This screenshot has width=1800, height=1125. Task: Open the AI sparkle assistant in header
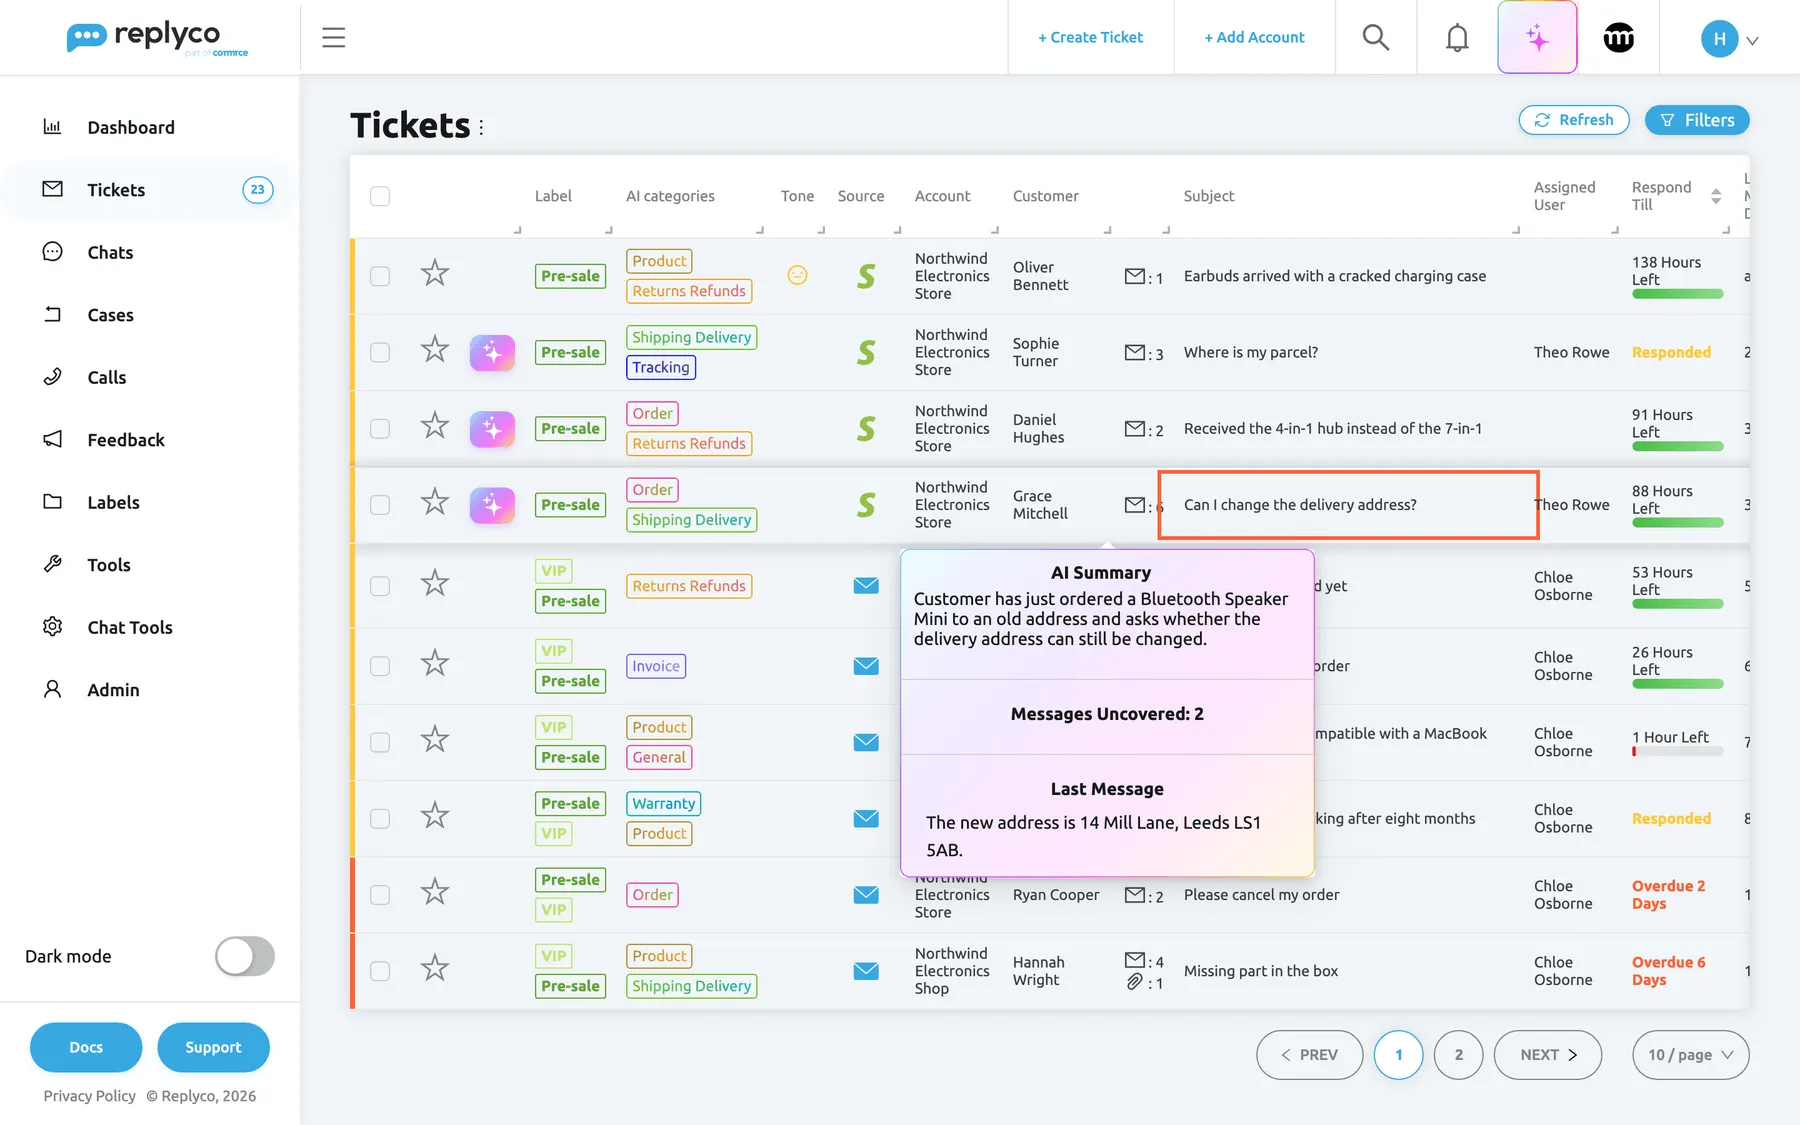(1537, 38)
